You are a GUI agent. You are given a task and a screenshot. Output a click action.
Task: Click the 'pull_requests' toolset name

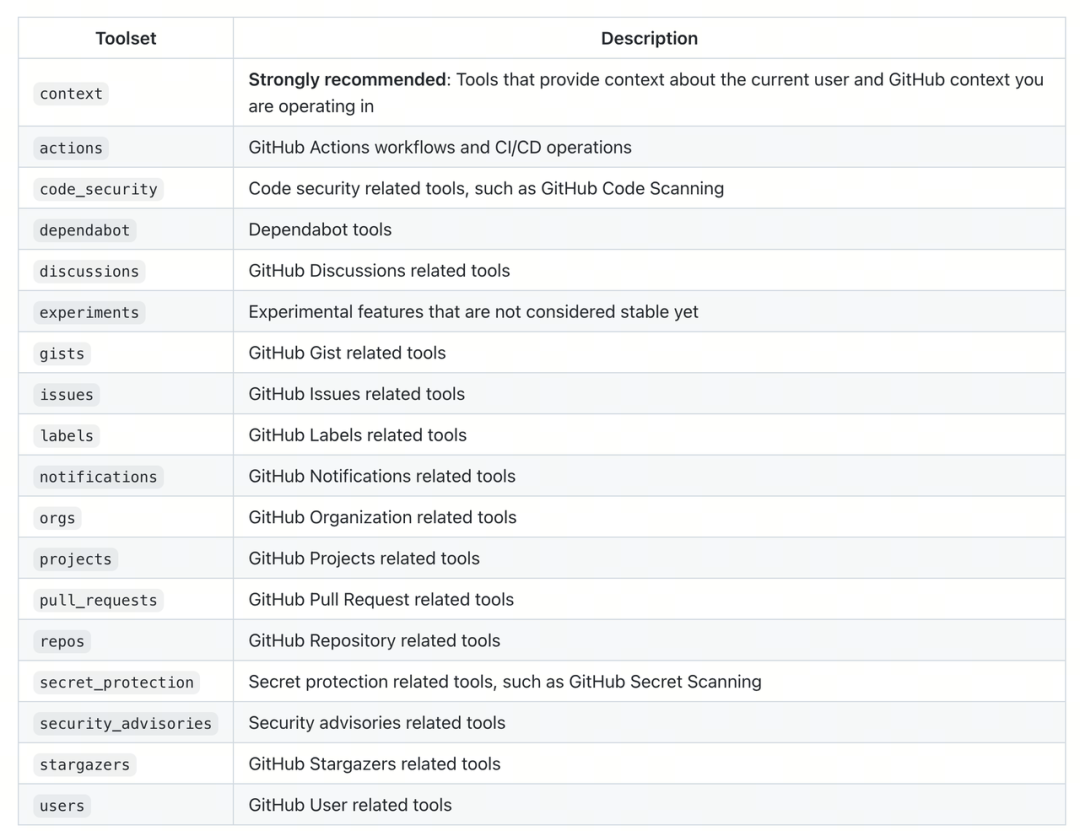98,600
